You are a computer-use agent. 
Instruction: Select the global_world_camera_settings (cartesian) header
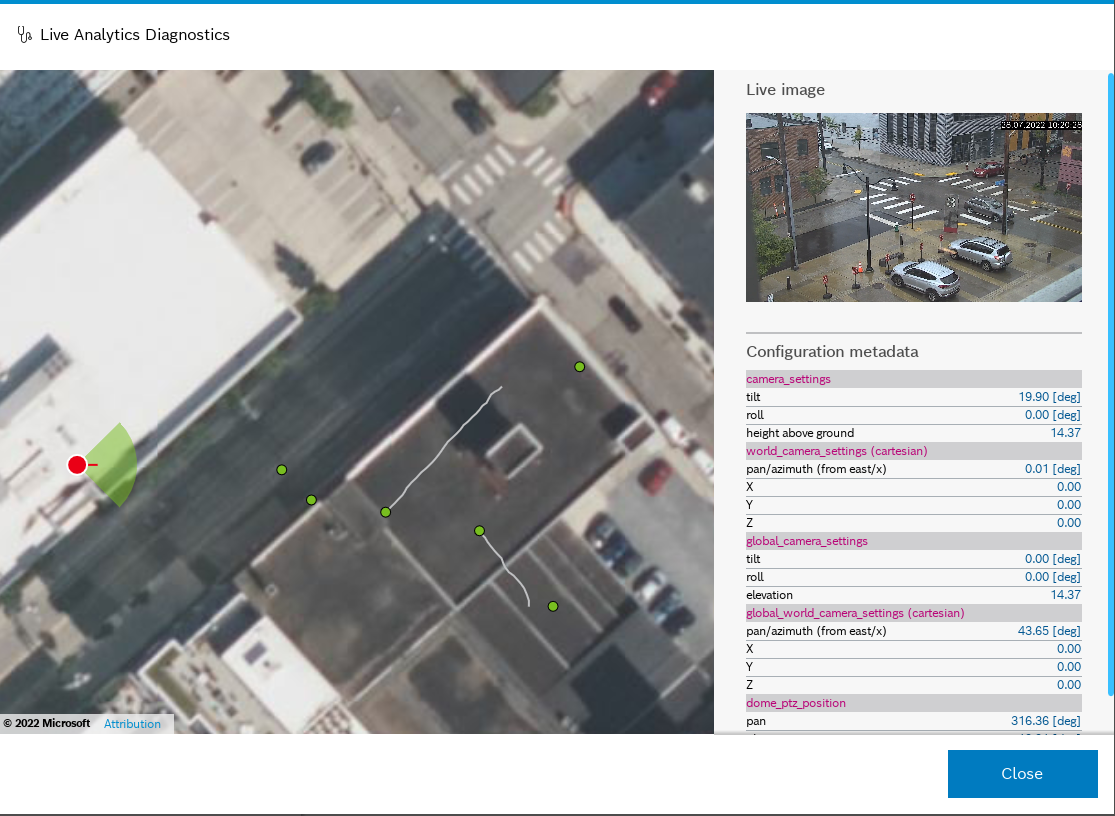pyautogui.click(x=913, y=613)
